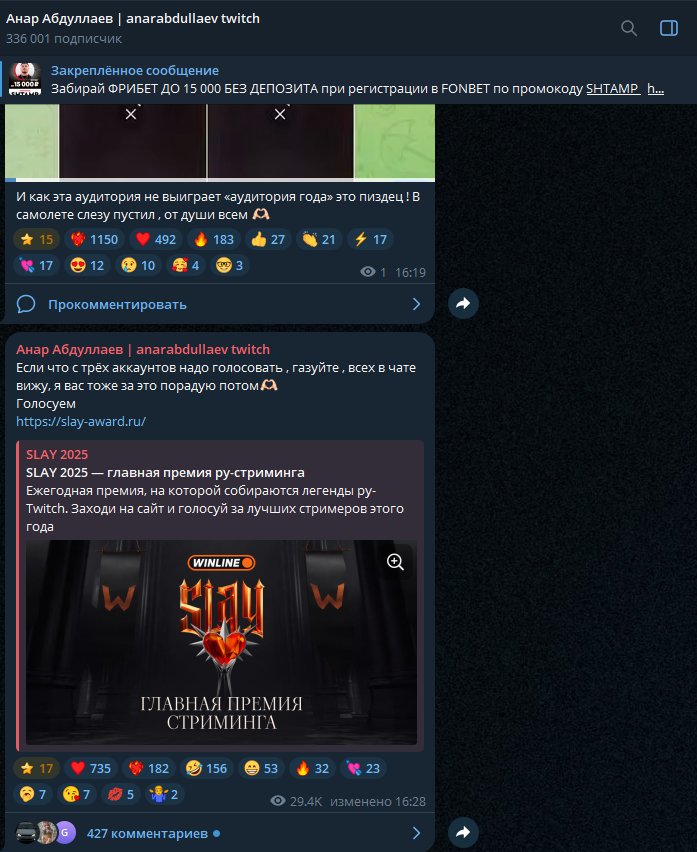The height and width of the screenshot is (852, 697).
Task: Toggle lightning bolt reaction 17
Action: [x=371, y=240]
